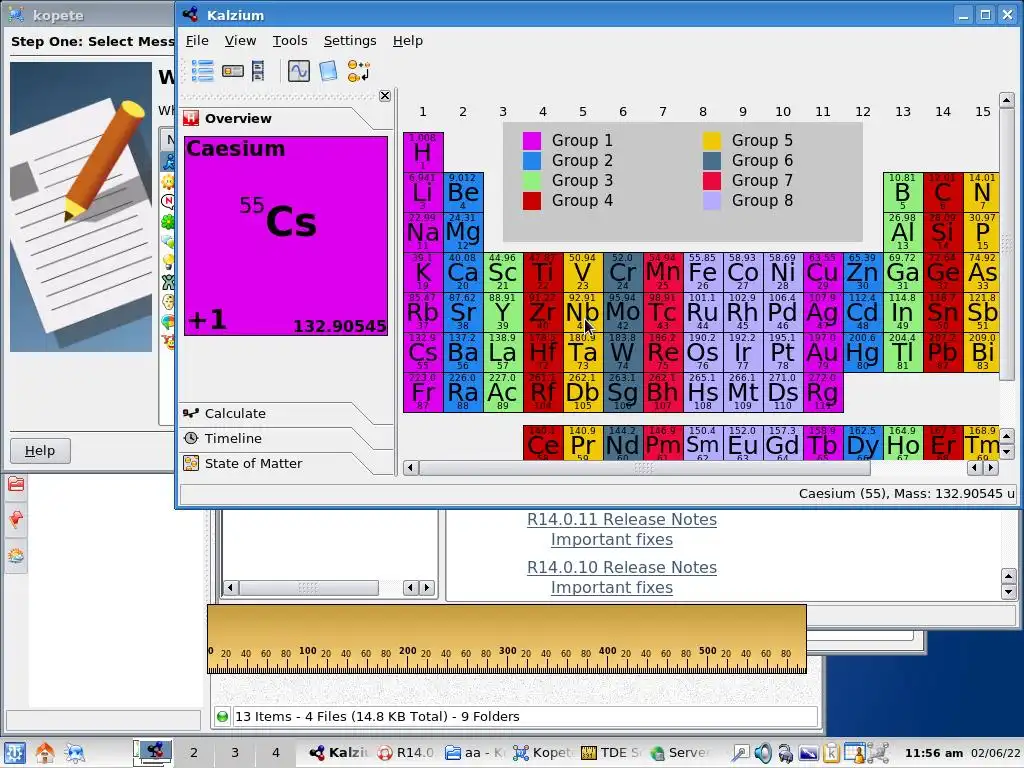Click the red folder sidebar icon
The image size is (1024, 768).
16,484
